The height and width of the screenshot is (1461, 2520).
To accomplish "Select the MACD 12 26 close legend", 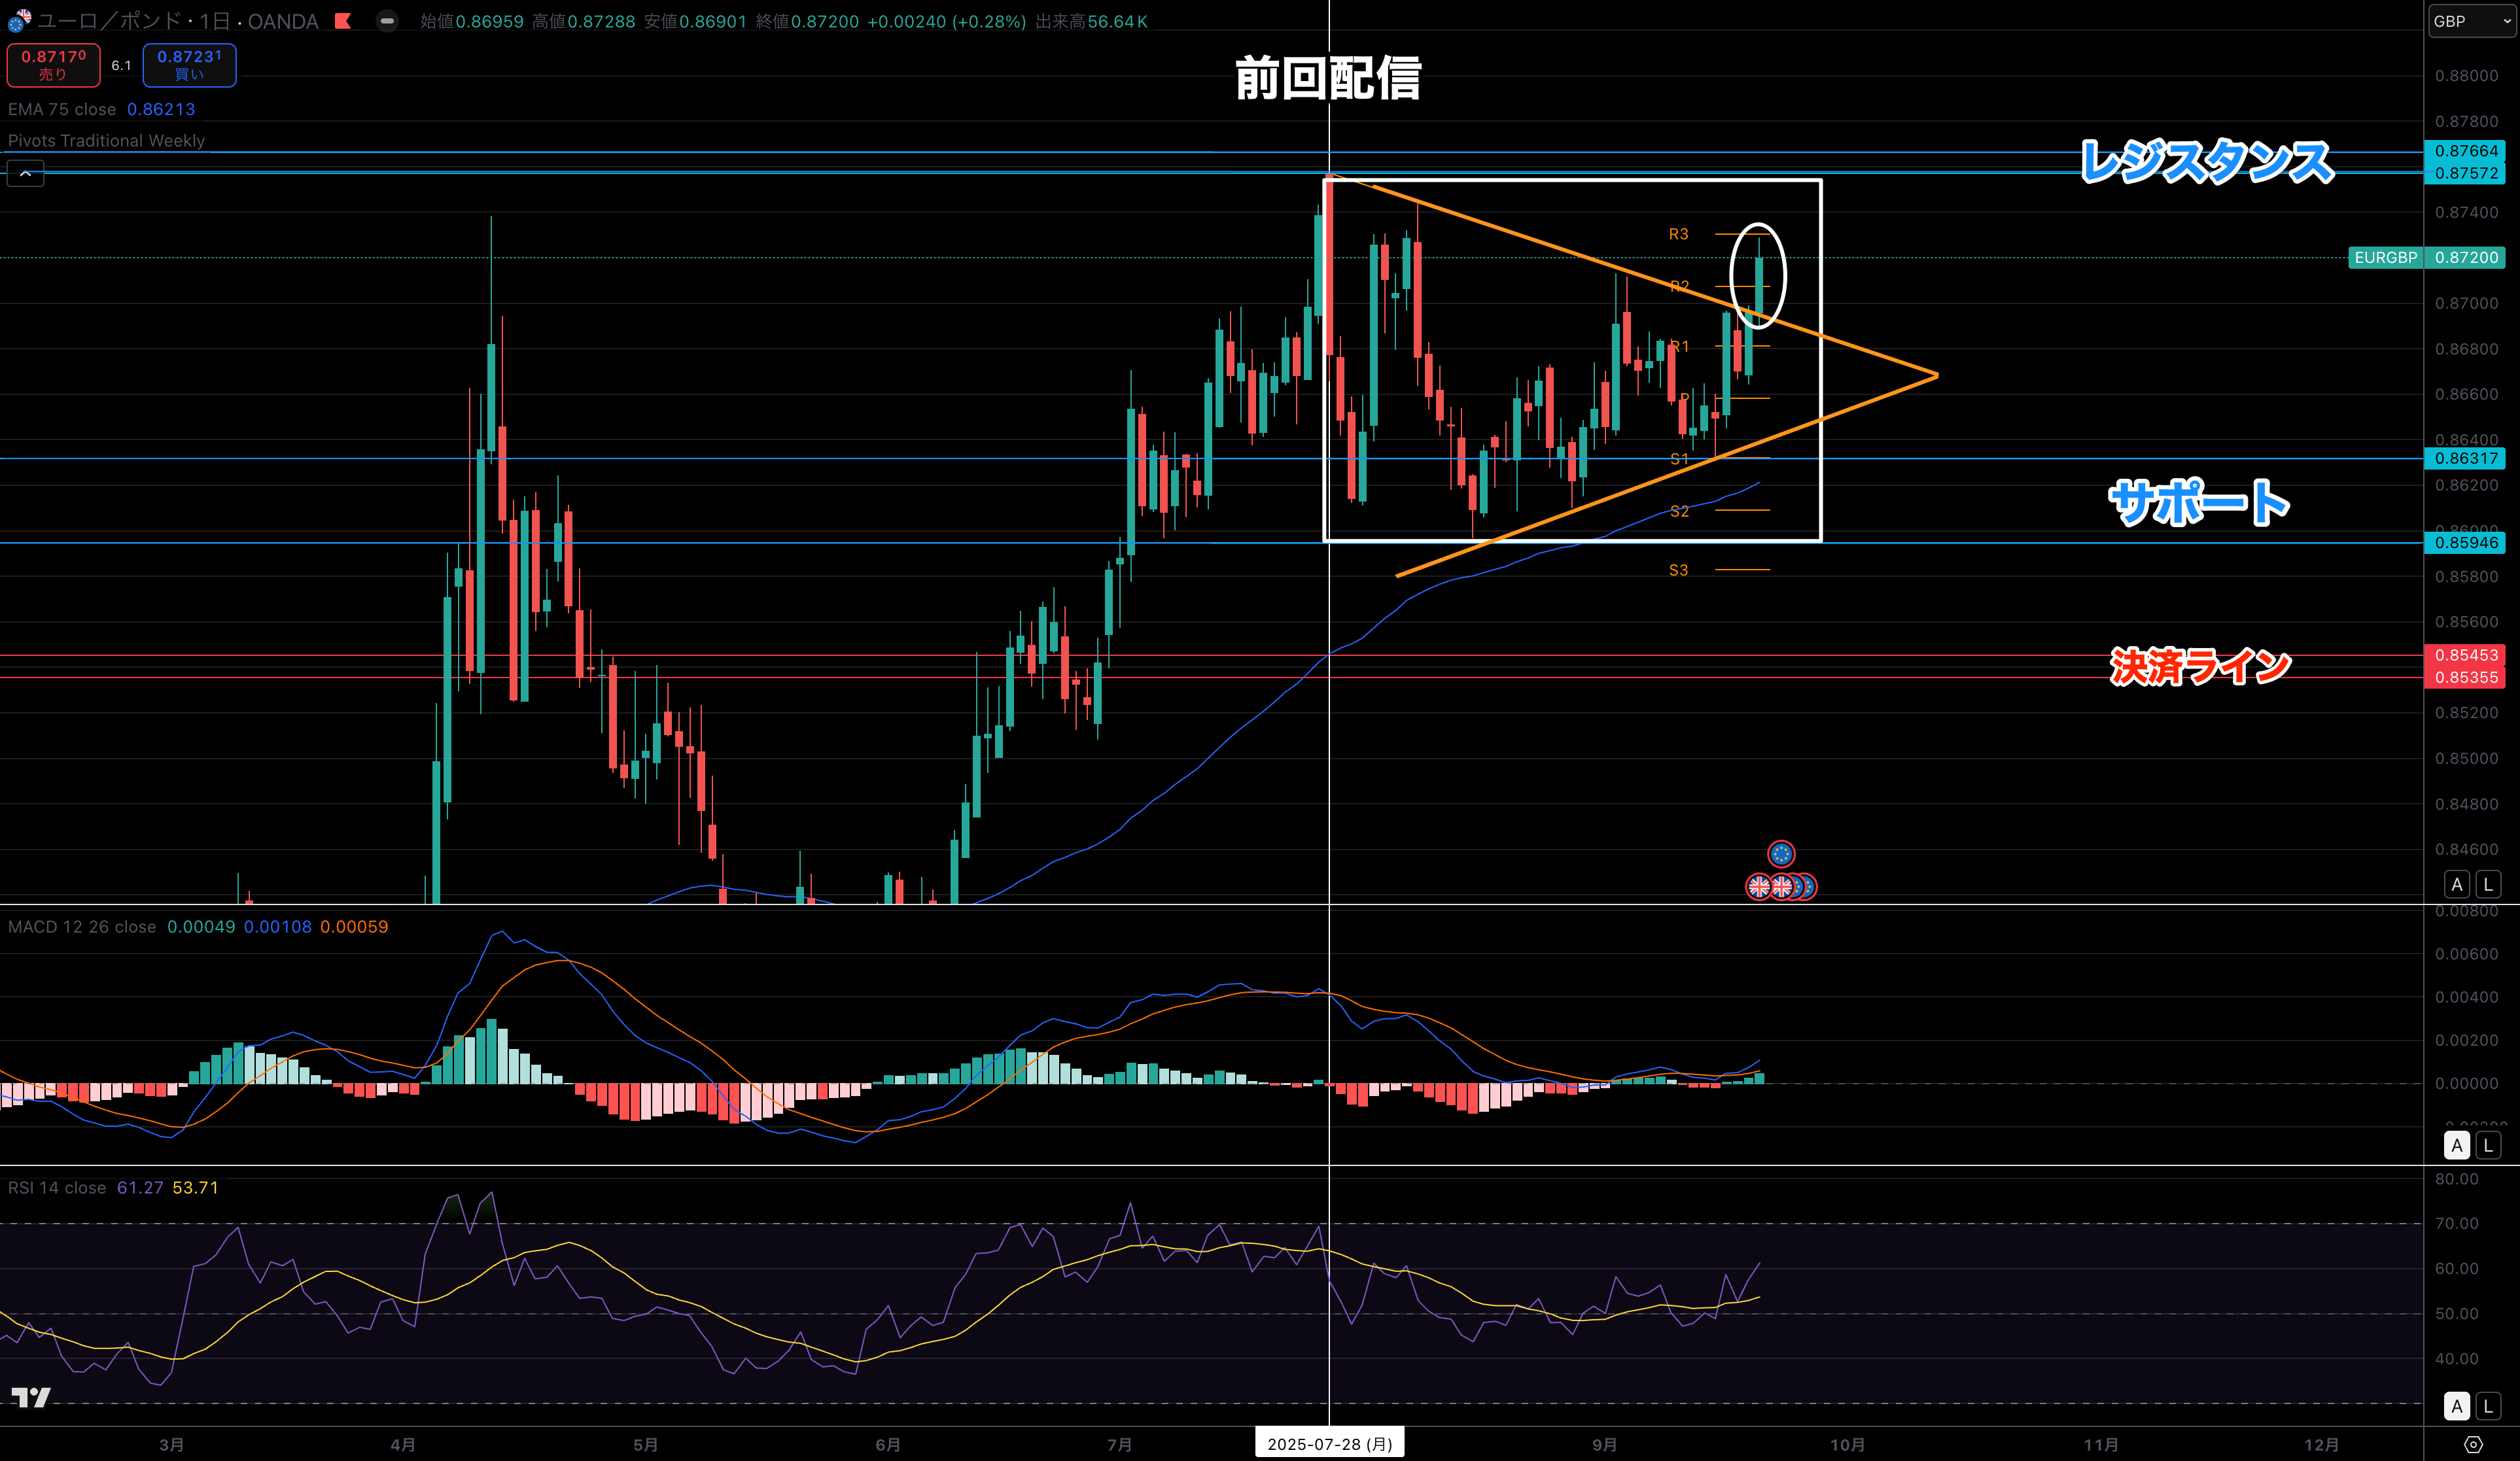I will click(x=82, y=927).
